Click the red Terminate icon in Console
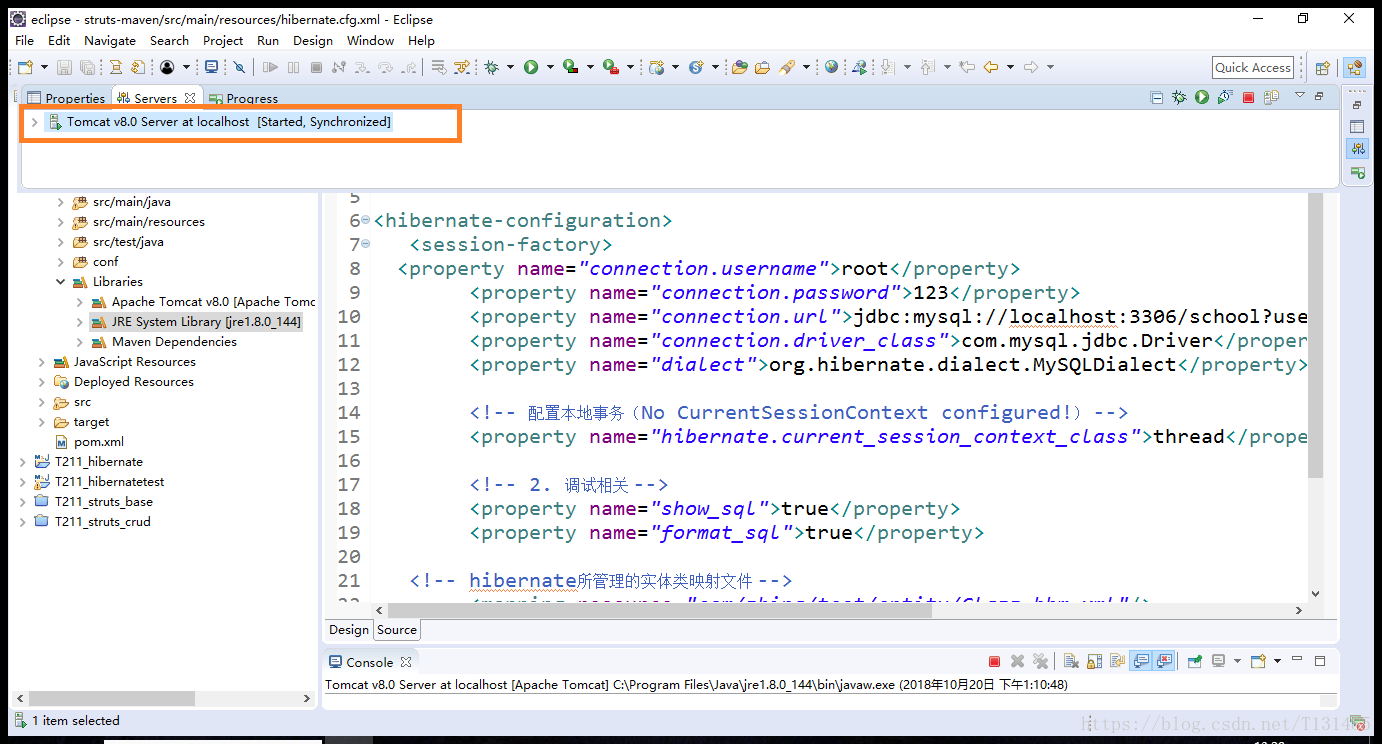 pyautogui.click(x=994, y=661)
